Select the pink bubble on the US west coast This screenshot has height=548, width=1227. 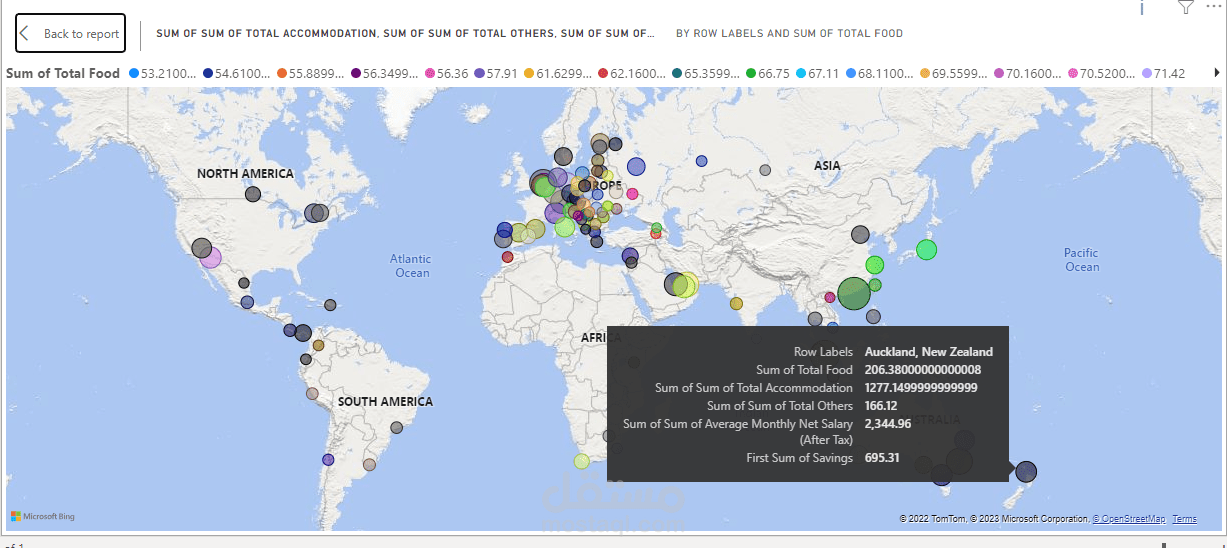tap(210, 257)
